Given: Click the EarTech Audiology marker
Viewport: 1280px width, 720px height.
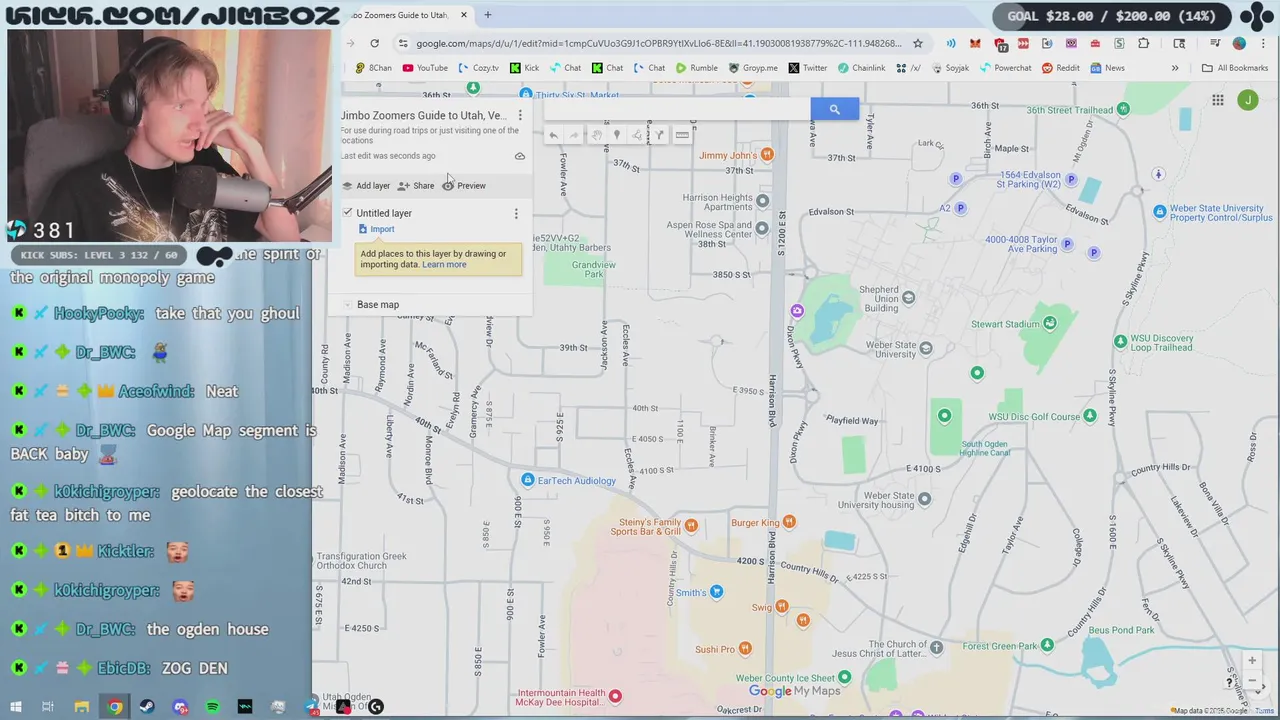Looking at the screenshot, I should (x=528, y=480).
